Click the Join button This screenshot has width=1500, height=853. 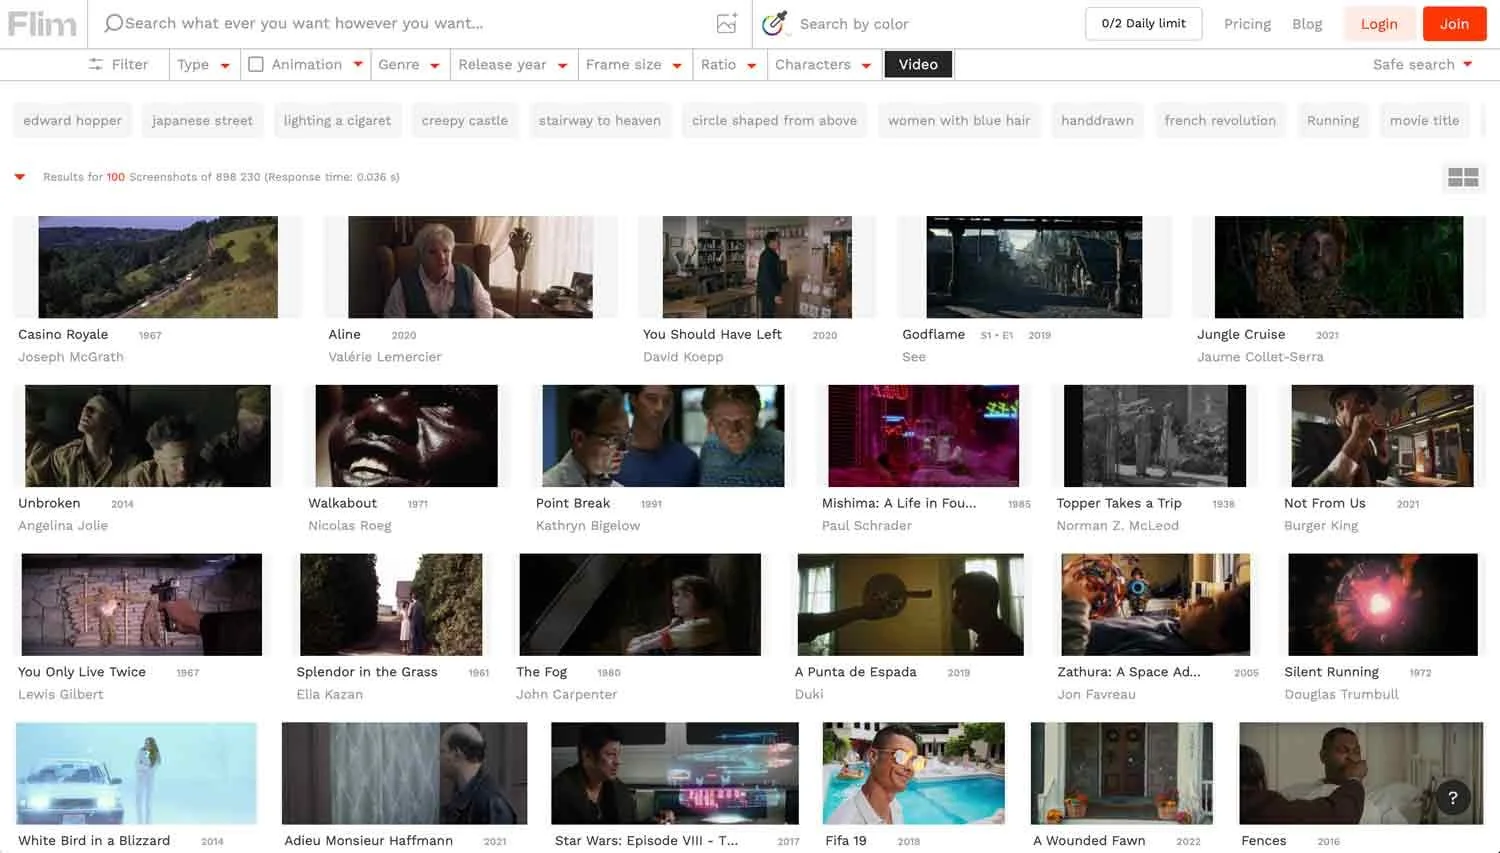pos(1455,24)
